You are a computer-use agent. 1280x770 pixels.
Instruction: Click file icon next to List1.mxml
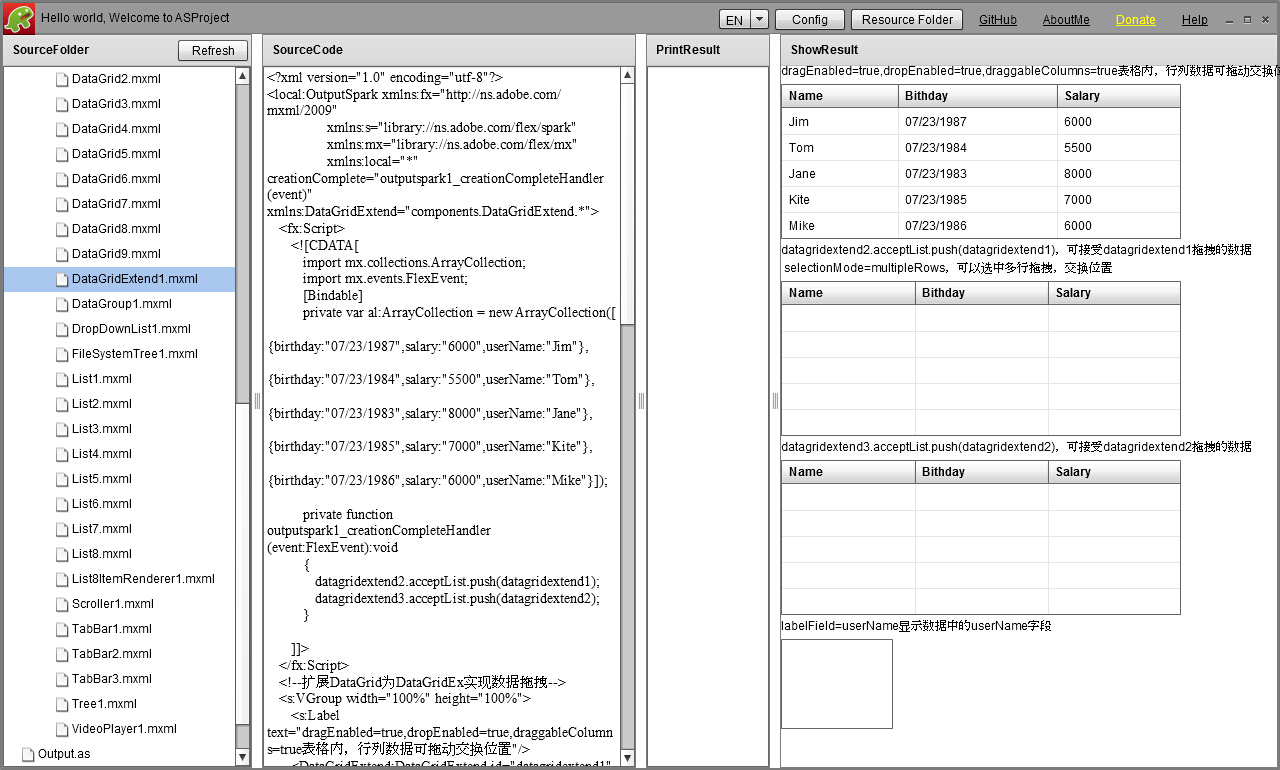(x=61, y=379)
